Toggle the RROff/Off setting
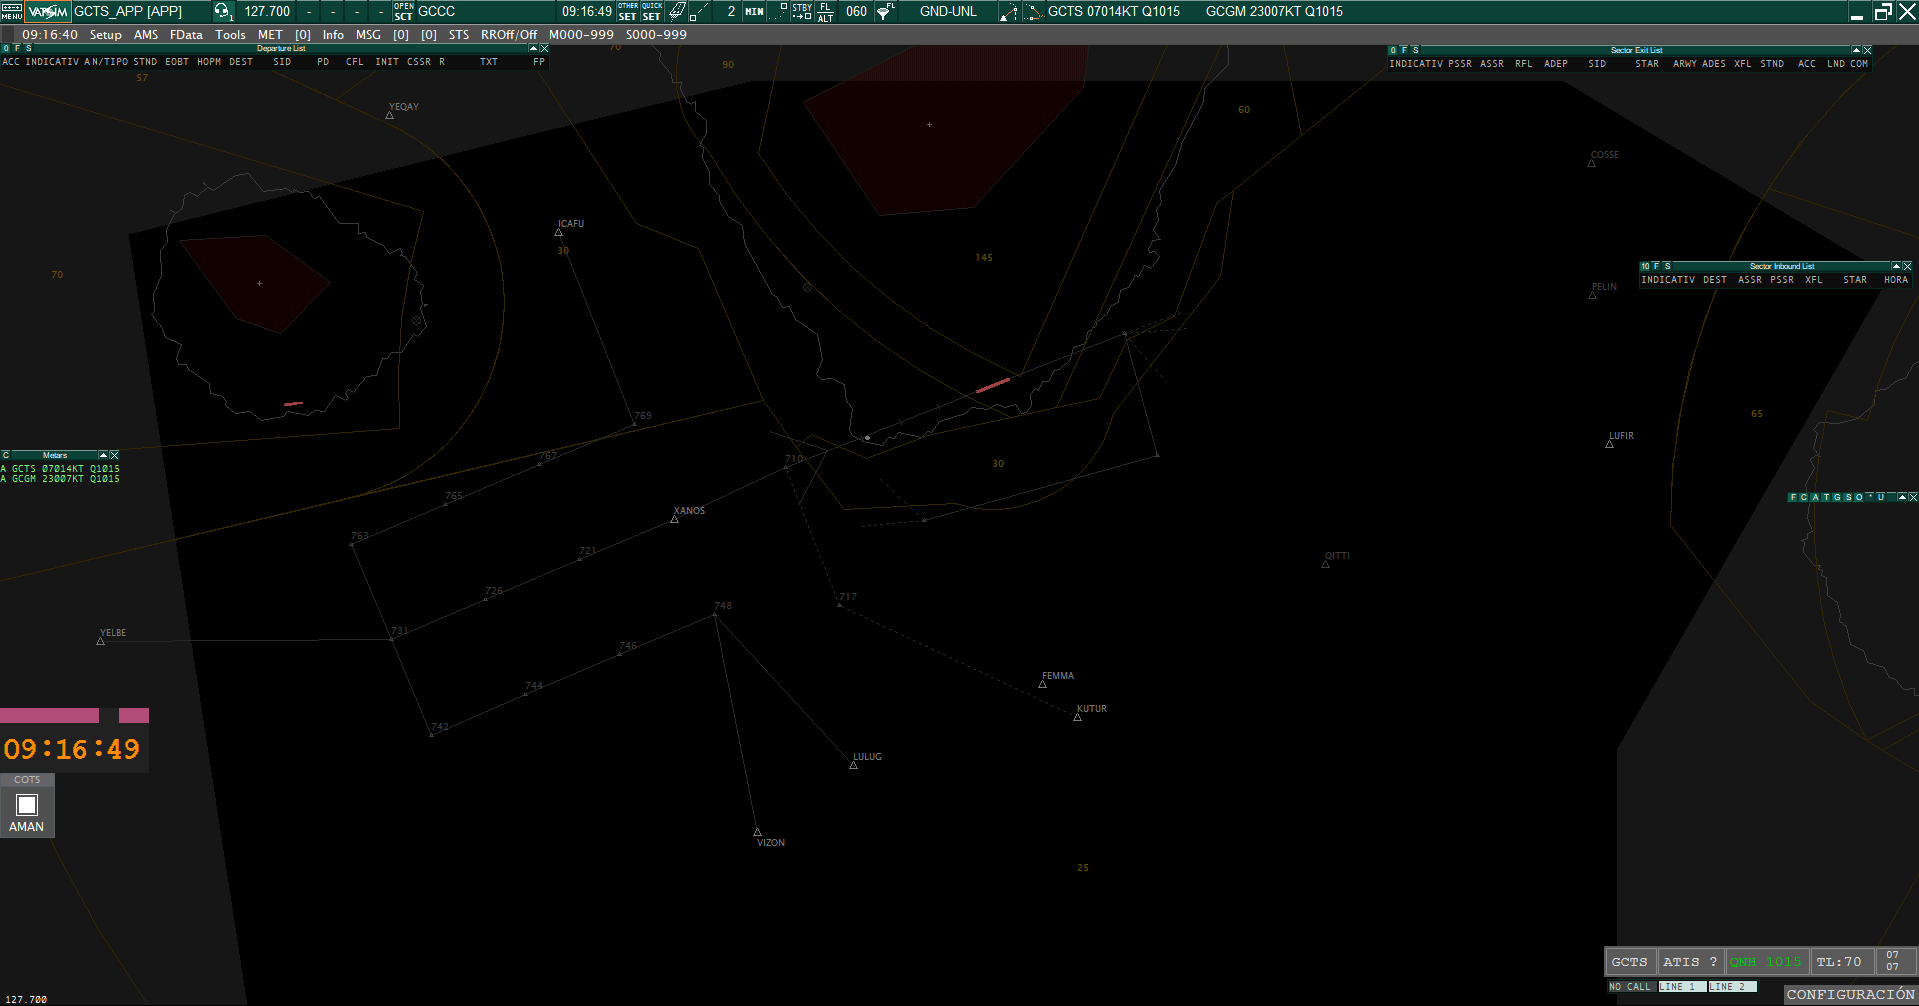This screenshot has height=1006, width=1919. 509,34
